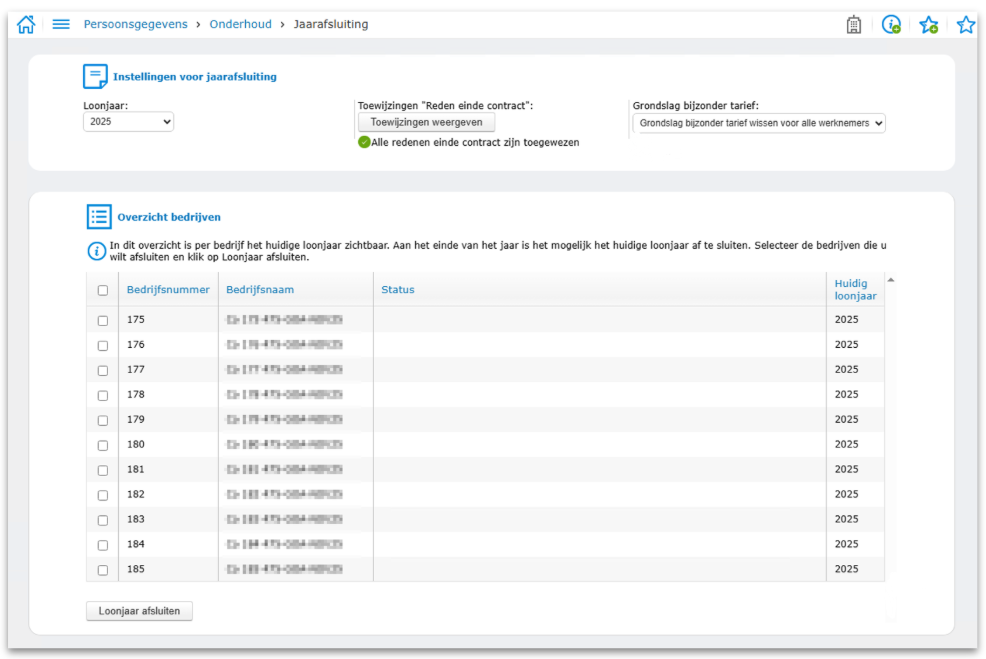Click the blurred company name in row 177
Screen dimensions: 986x659
pyautogui.click(x=284, y=369)
